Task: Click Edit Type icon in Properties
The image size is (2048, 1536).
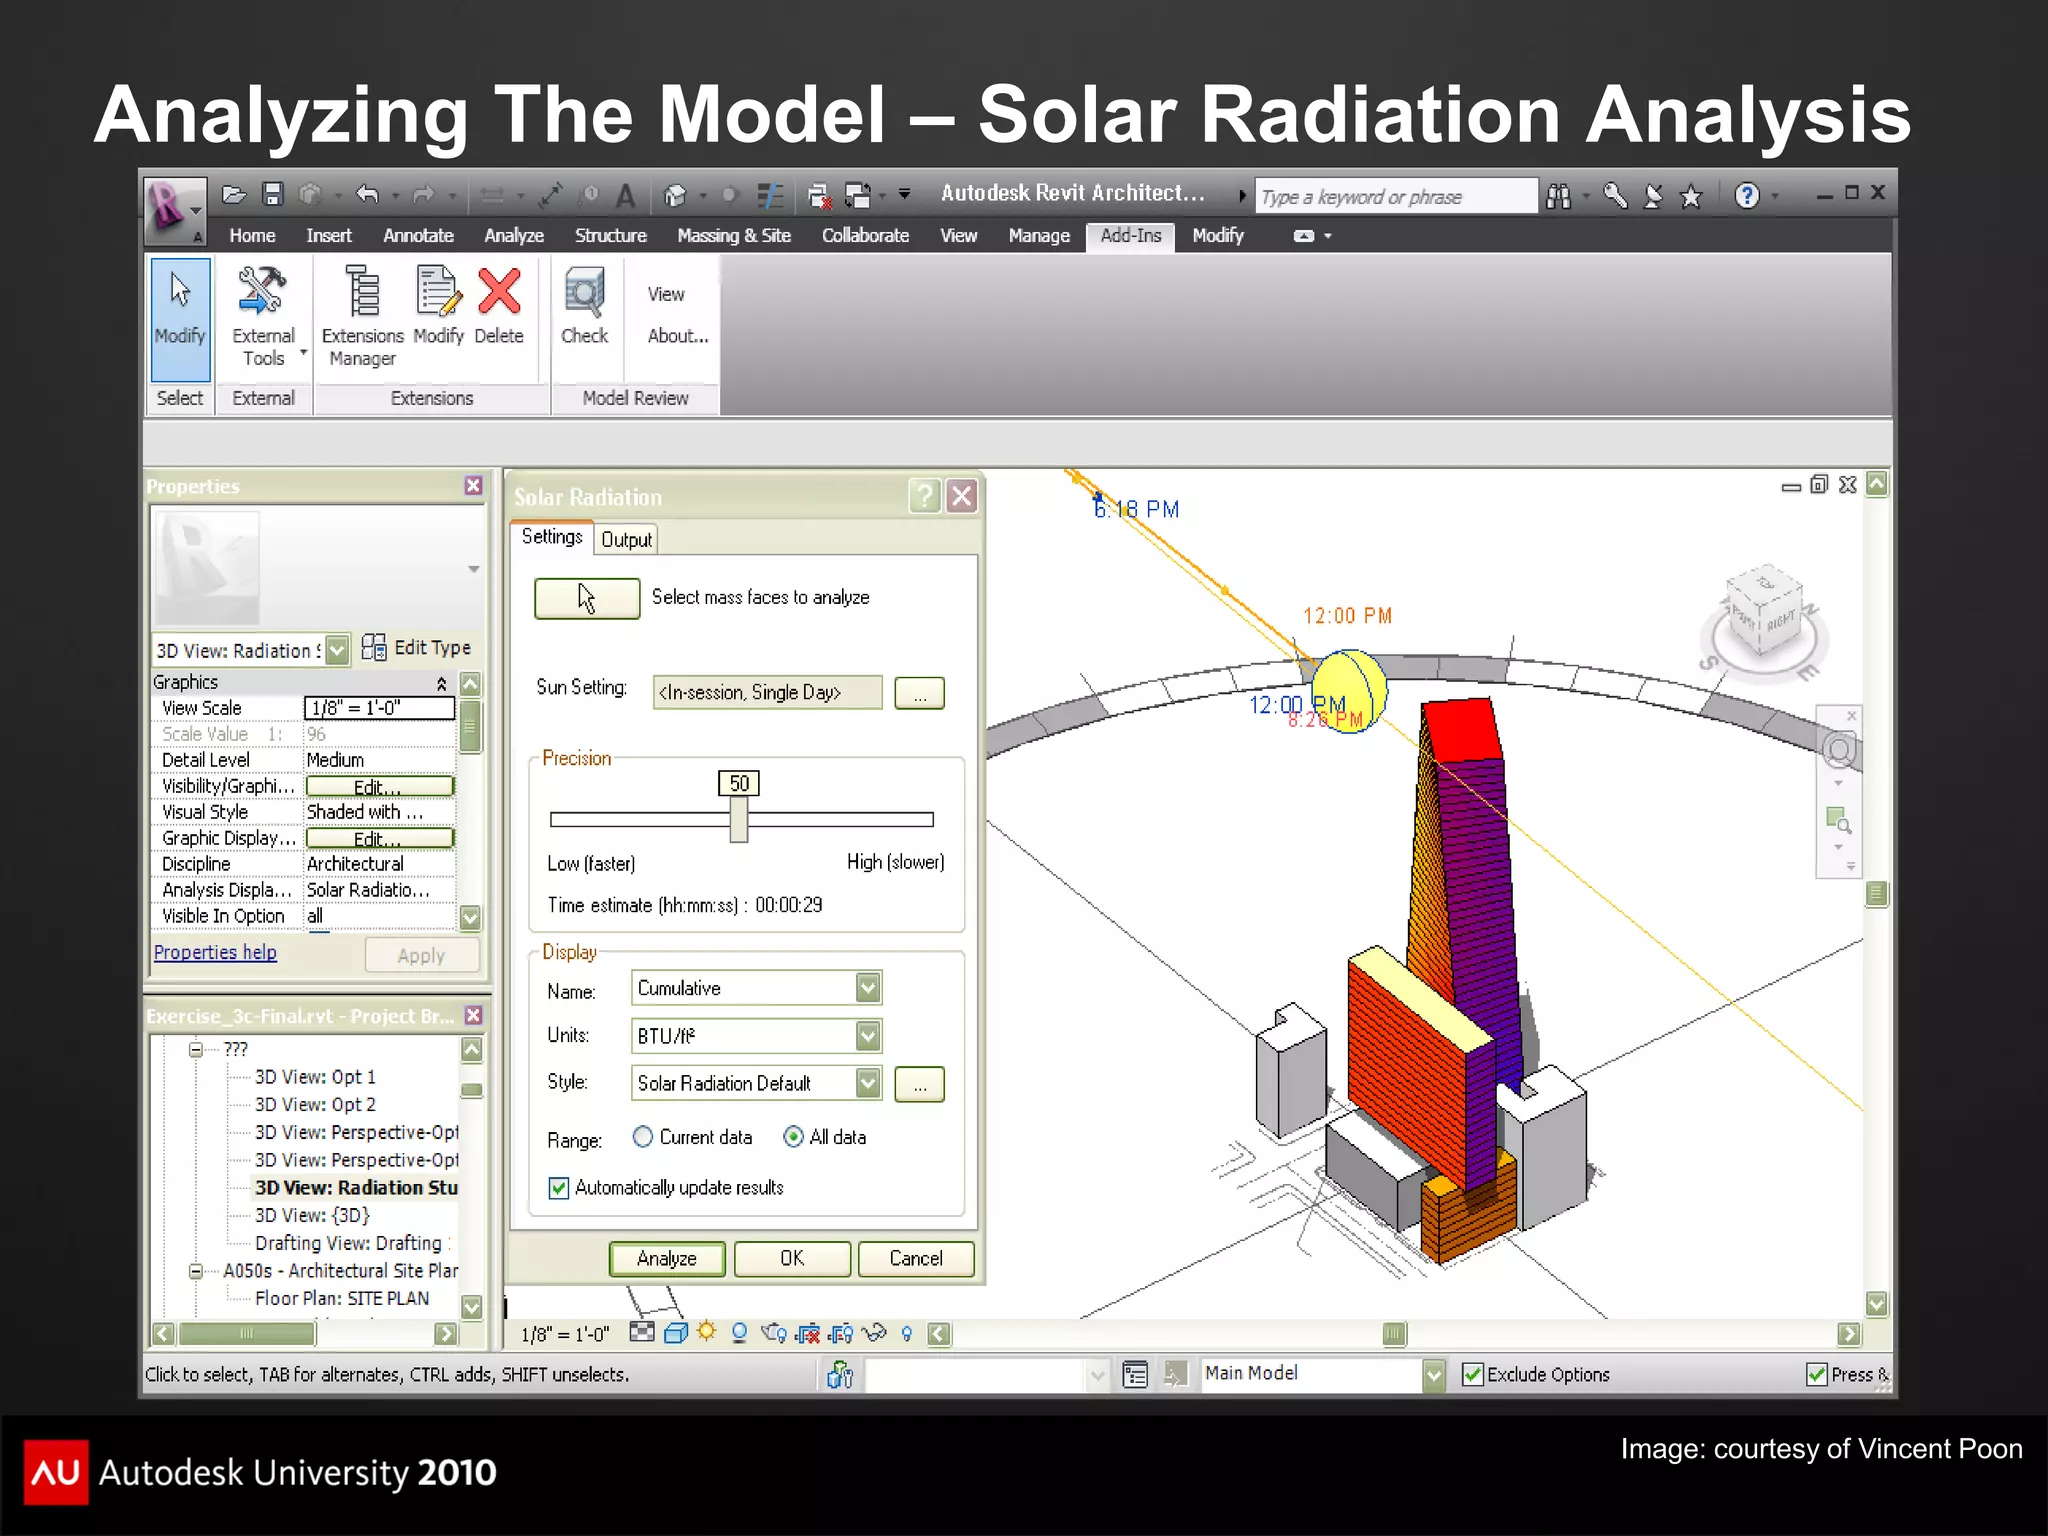Action: (374, 648)
